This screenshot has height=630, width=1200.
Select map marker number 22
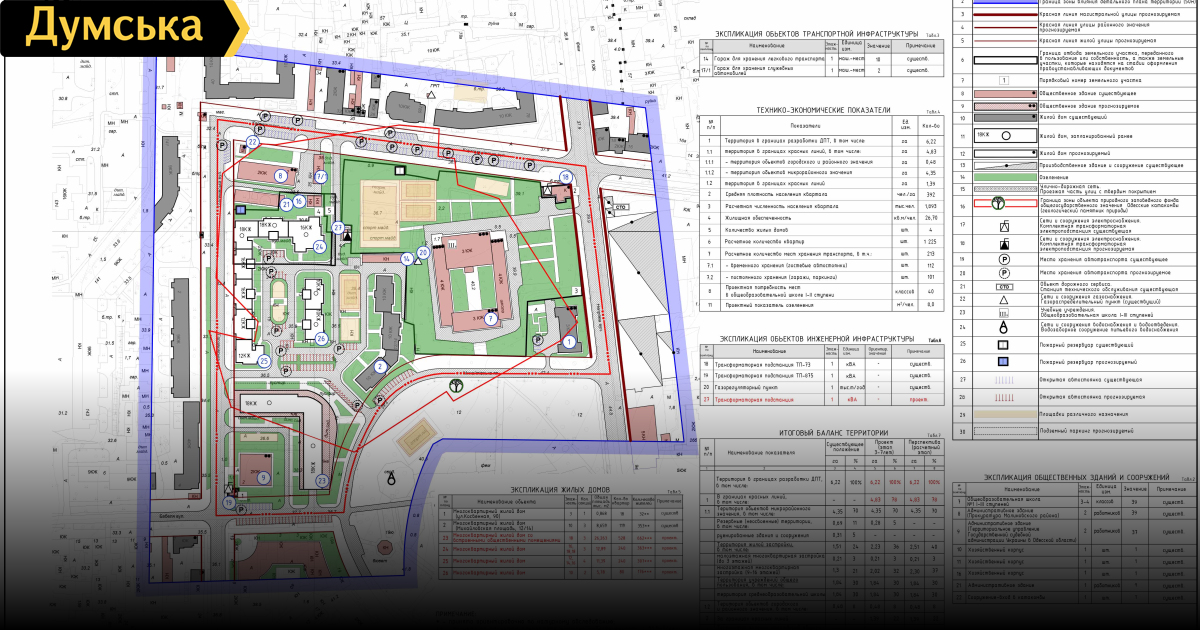tap(253, 142)
